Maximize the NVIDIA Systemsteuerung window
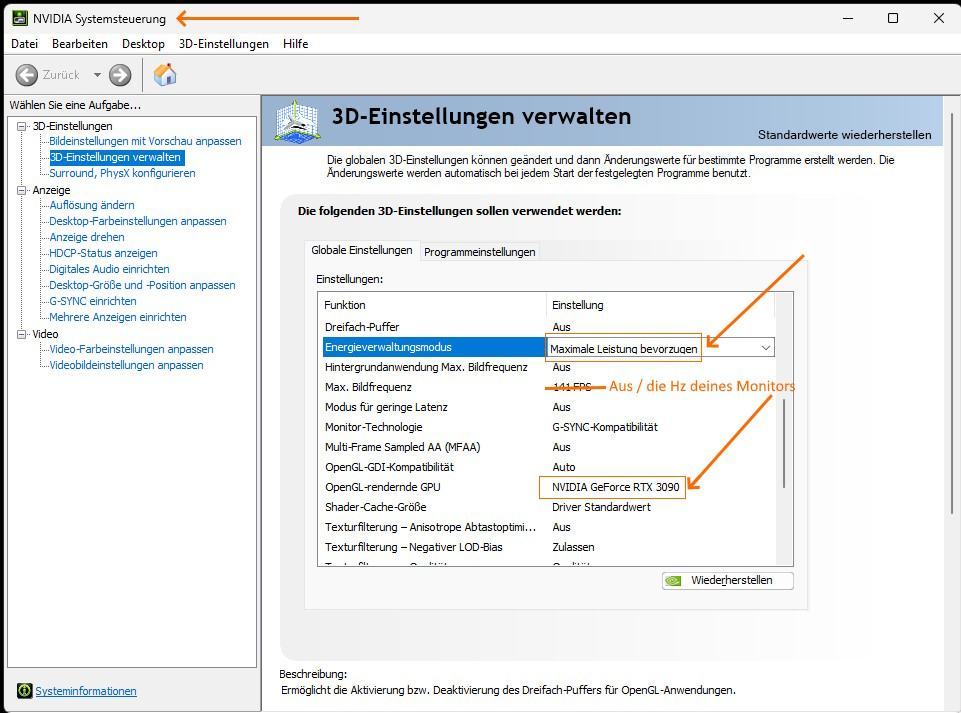Viewport: 961px width, 713px height. tap(893, 18)
